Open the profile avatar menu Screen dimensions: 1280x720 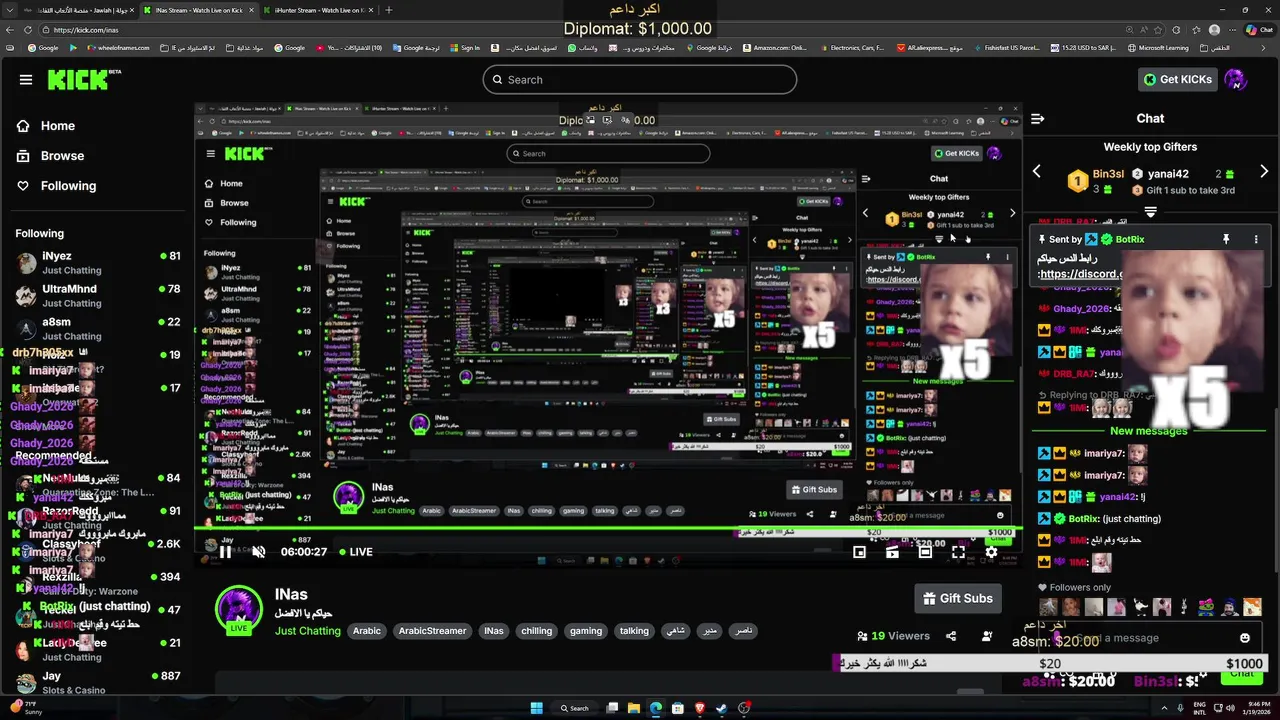point(1236,80)
